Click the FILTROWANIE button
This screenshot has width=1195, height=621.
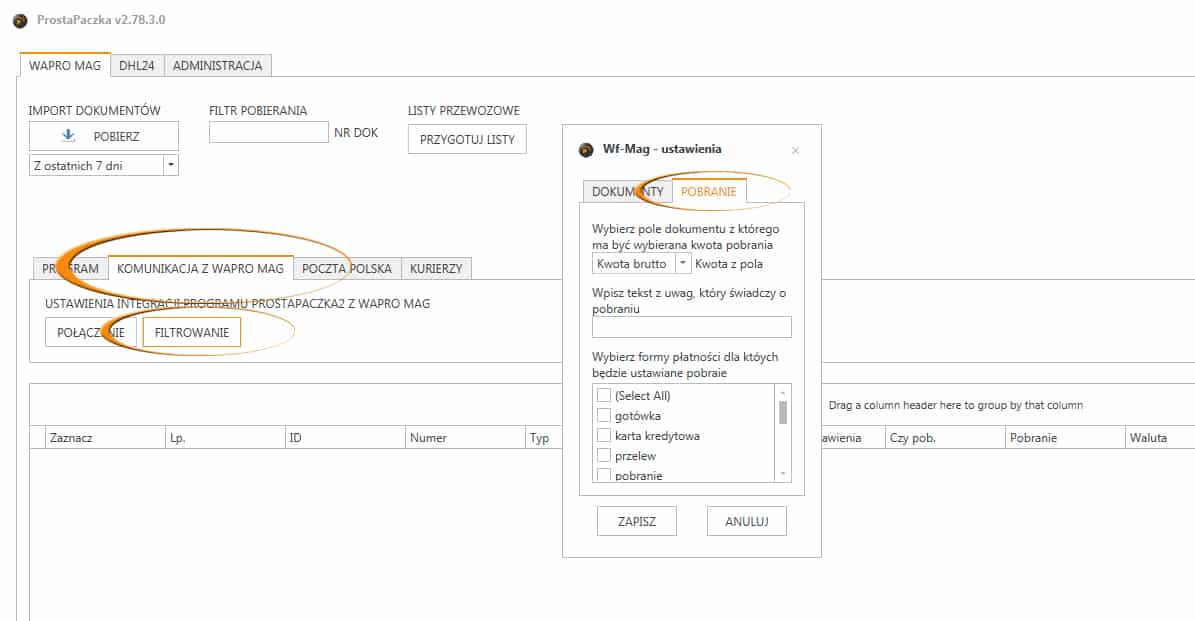(191, 332)
